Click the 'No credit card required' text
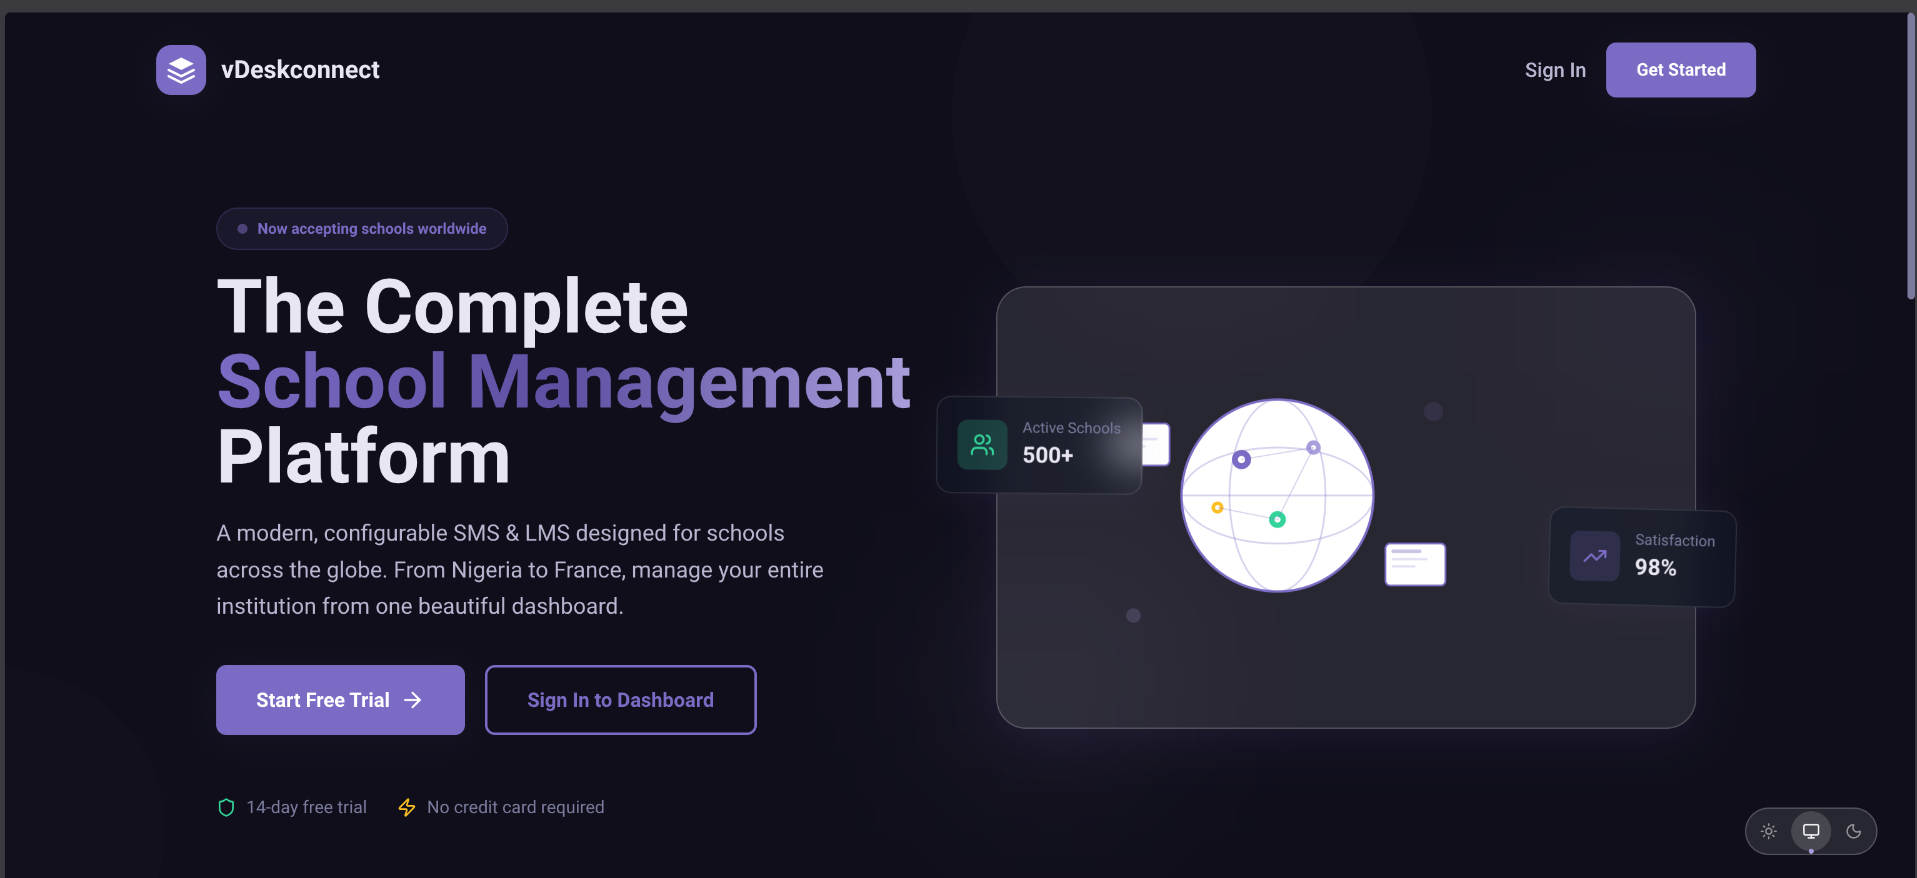This screenshot has width=1917, height=878. tap(515, 807)
